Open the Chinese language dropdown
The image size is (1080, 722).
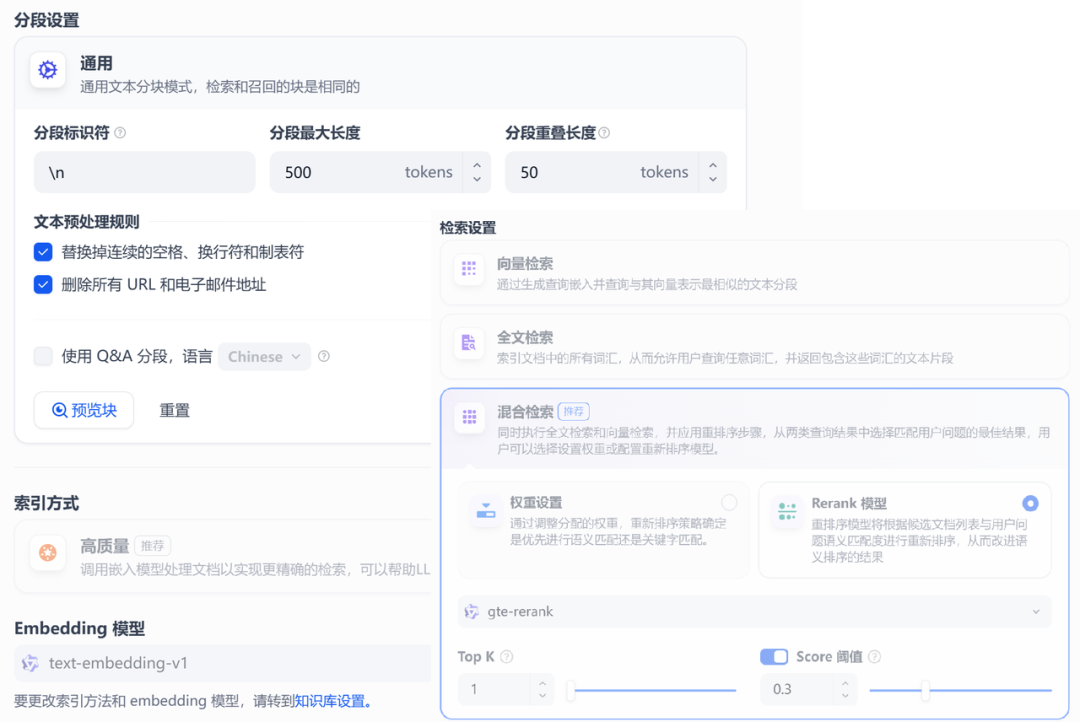click(x=264, y=356)
